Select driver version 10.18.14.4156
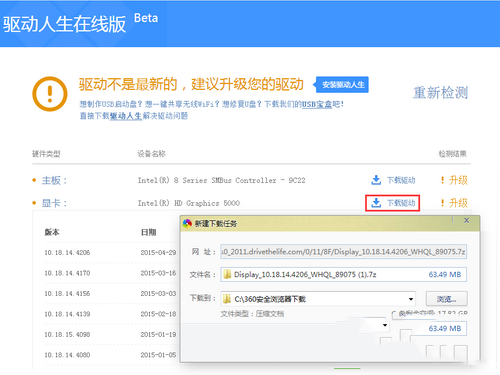 67,294
